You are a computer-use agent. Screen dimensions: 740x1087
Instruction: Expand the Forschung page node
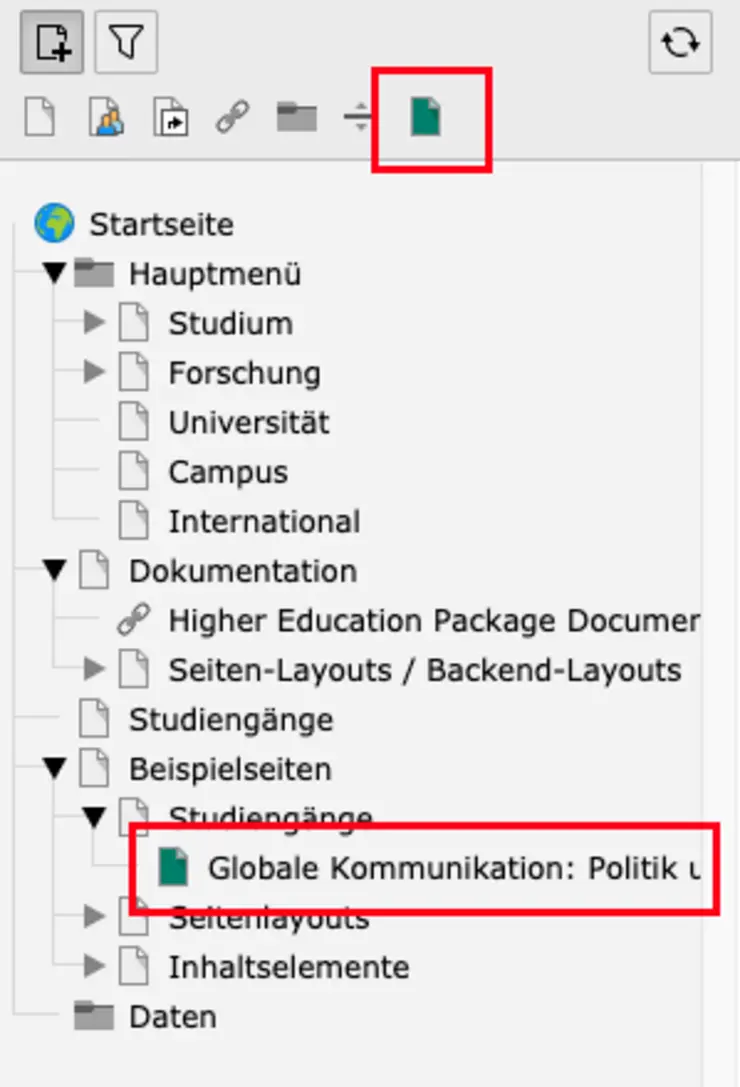pos(94,373)
